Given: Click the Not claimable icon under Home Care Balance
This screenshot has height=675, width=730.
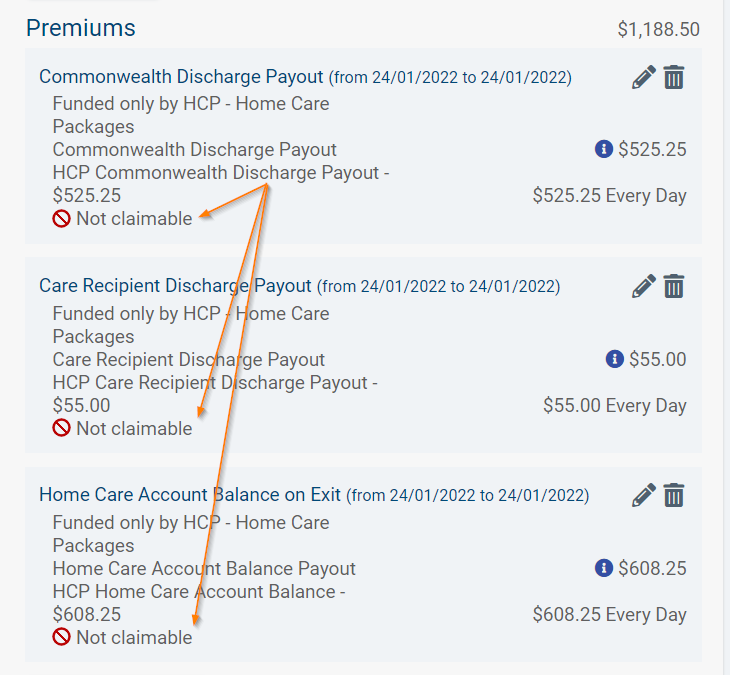Looking at the screenshot, I should [61, 637].
